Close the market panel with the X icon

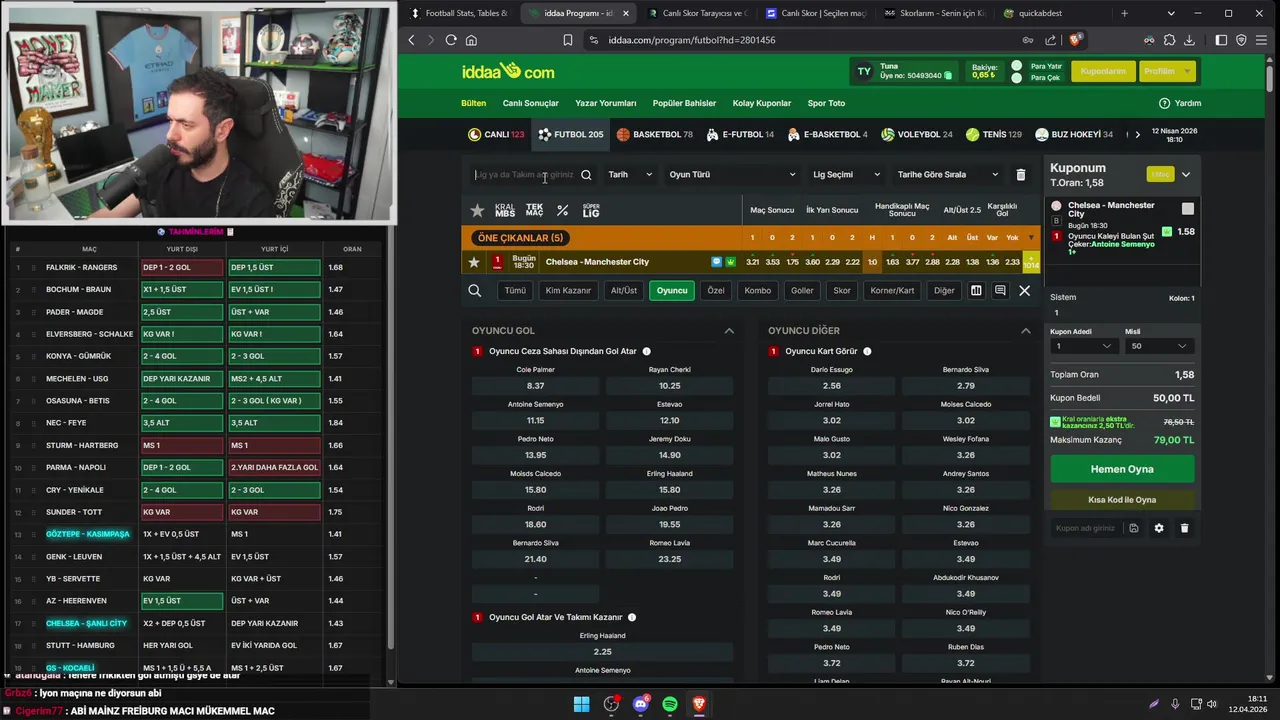[1024, 291]
